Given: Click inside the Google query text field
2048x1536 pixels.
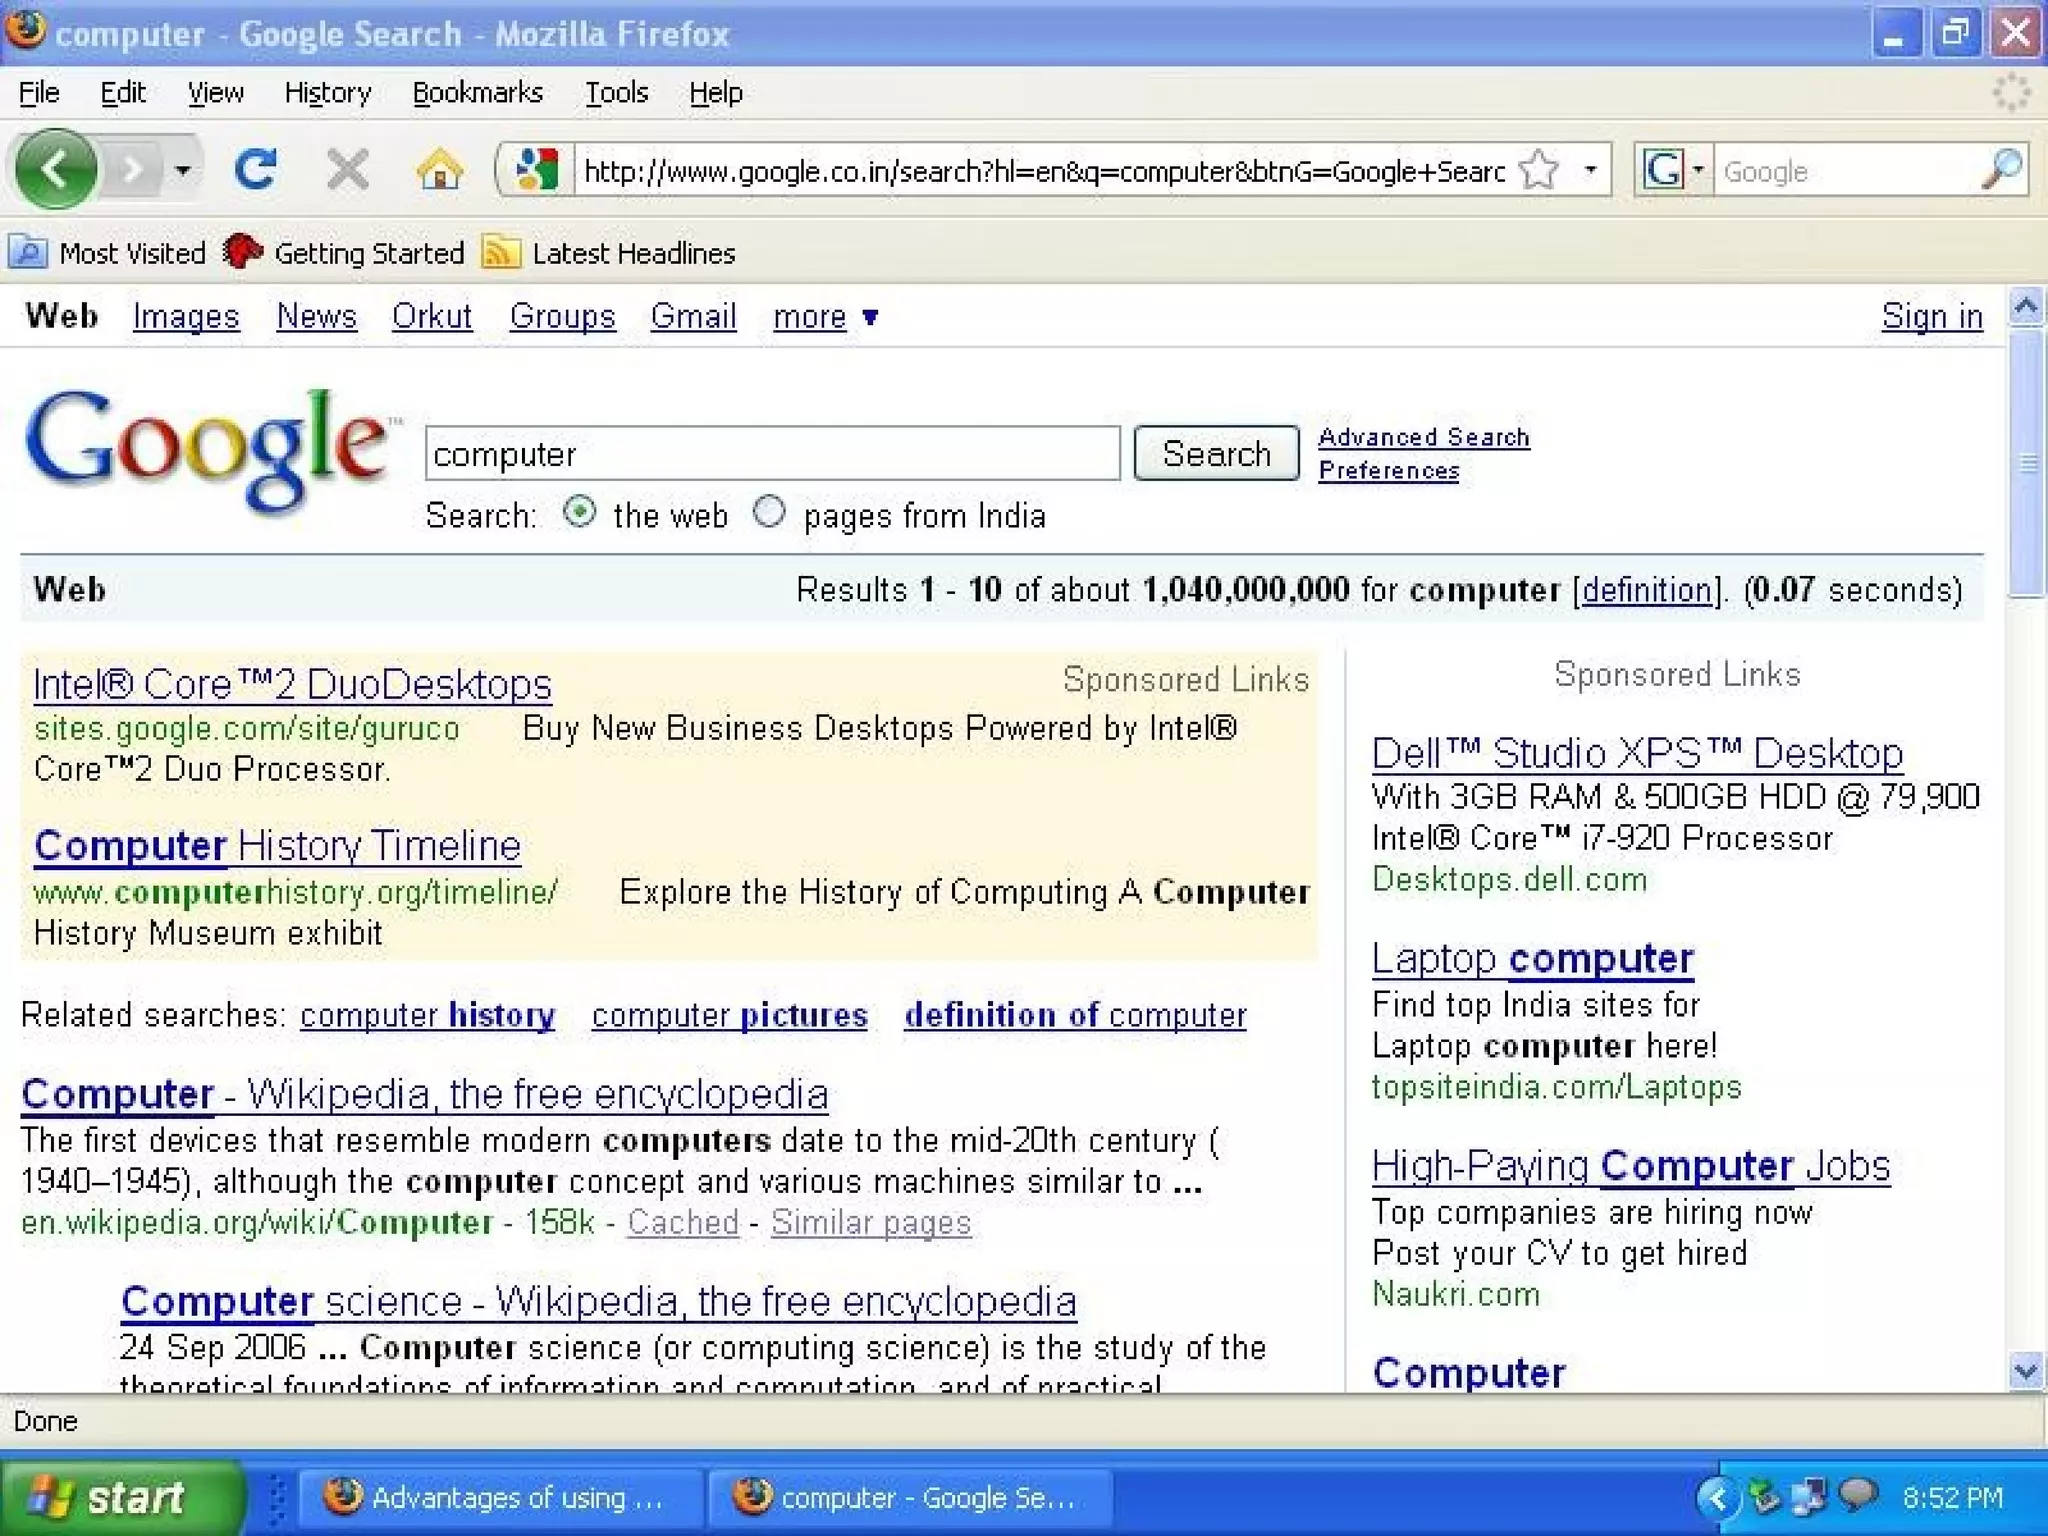Looking at the screenshot, I should [x=771, y=454].
